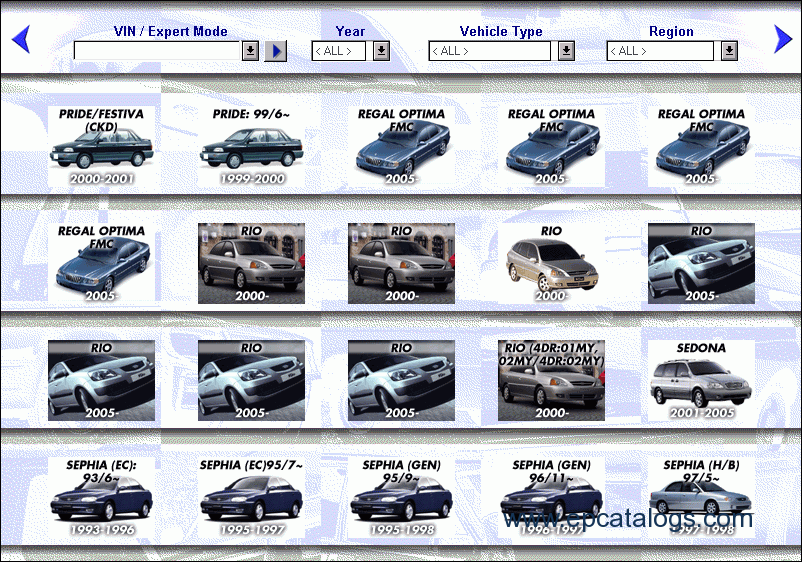
Task: Focus the VIN / Expert Mode input field
Action: [157, 51]
